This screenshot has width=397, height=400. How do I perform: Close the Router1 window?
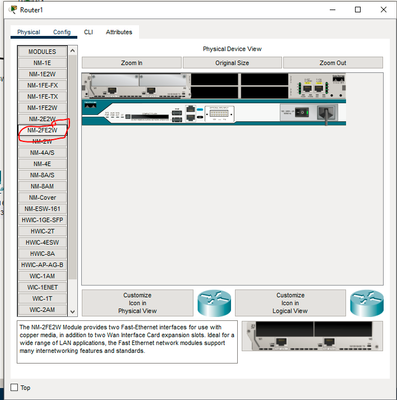pos(383,10)
